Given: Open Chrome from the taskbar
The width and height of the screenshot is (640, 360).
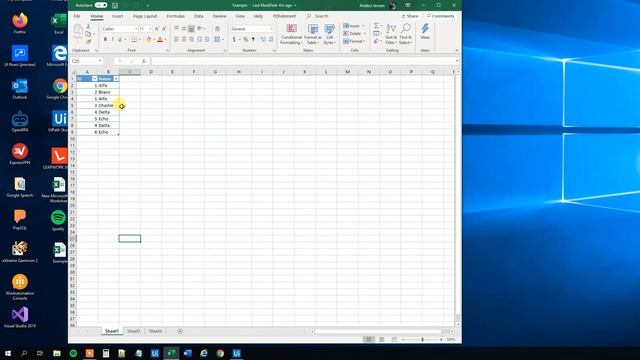Looking at the screenshot, I should pyautogui.click(x=220, y=353).
